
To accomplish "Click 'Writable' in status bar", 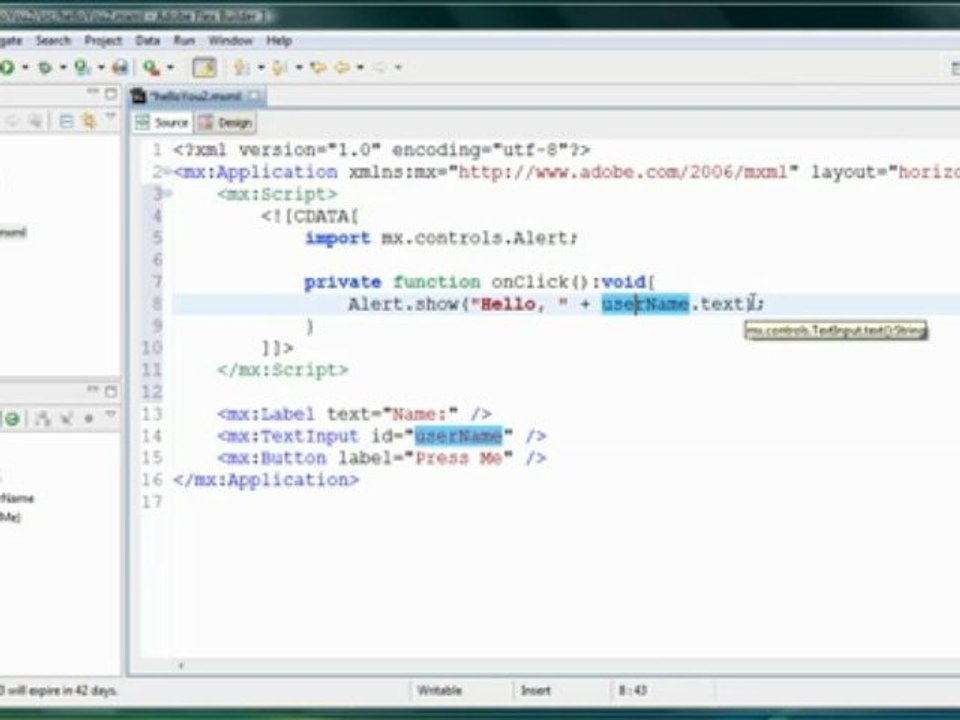I will (x=440, y=691).
